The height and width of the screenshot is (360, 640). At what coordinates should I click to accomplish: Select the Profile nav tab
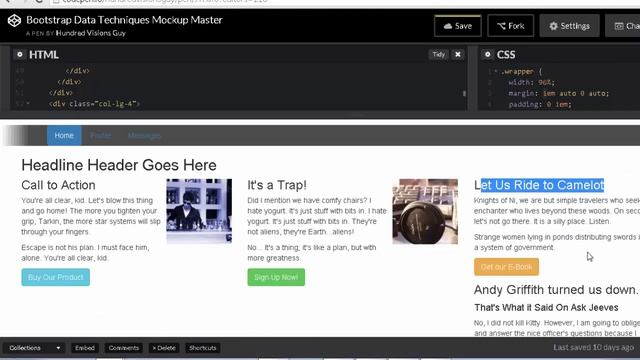click(x=101, y=136)
